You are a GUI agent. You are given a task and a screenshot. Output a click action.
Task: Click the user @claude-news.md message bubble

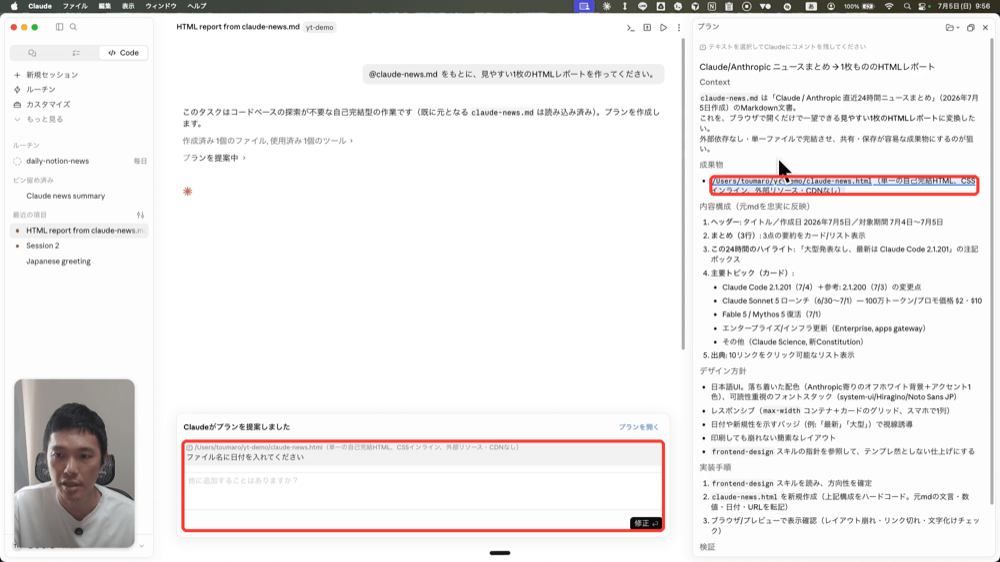[513, 74]
